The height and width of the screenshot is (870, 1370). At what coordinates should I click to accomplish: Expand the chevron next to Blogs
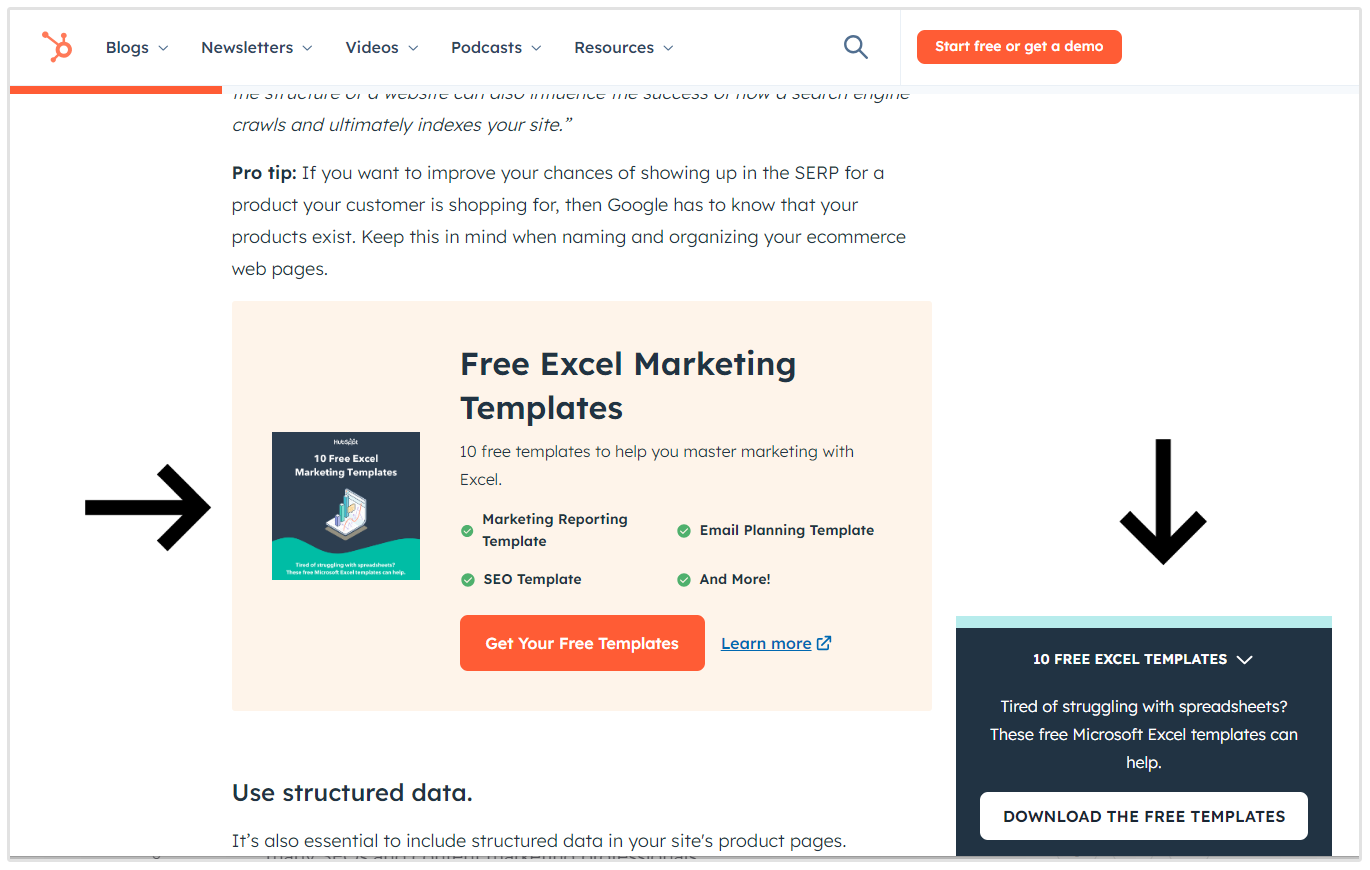coord(163,48)
